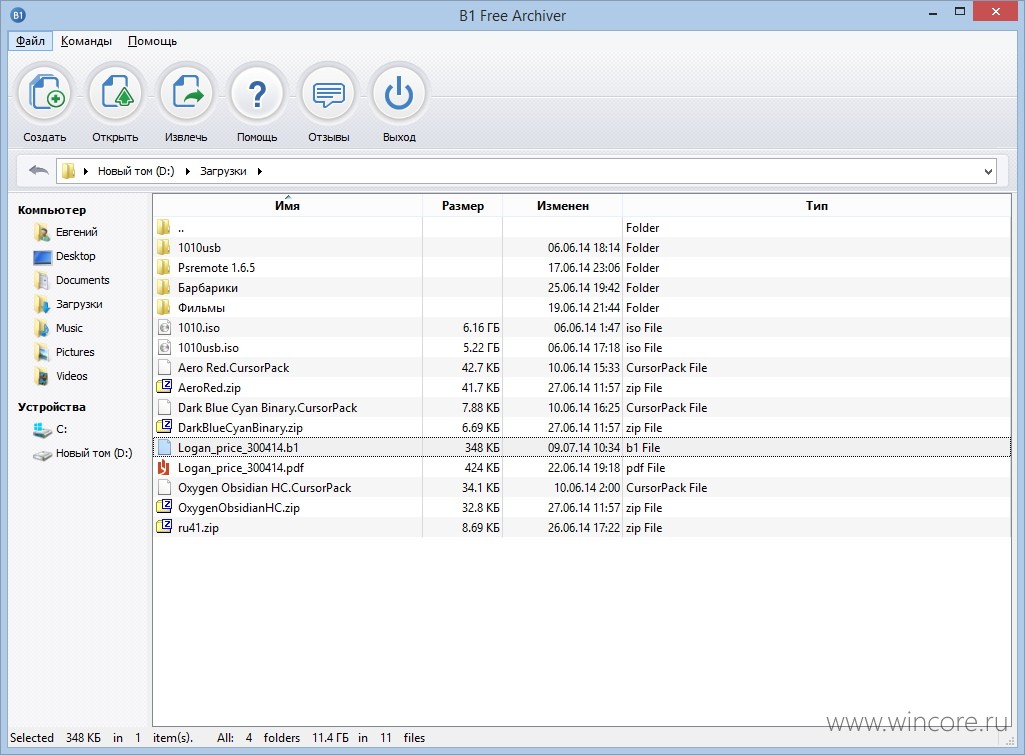This screenshot has height=755, width=1025.
Task: Click the 'b1 File' type cell
Action: click(643, 448)
